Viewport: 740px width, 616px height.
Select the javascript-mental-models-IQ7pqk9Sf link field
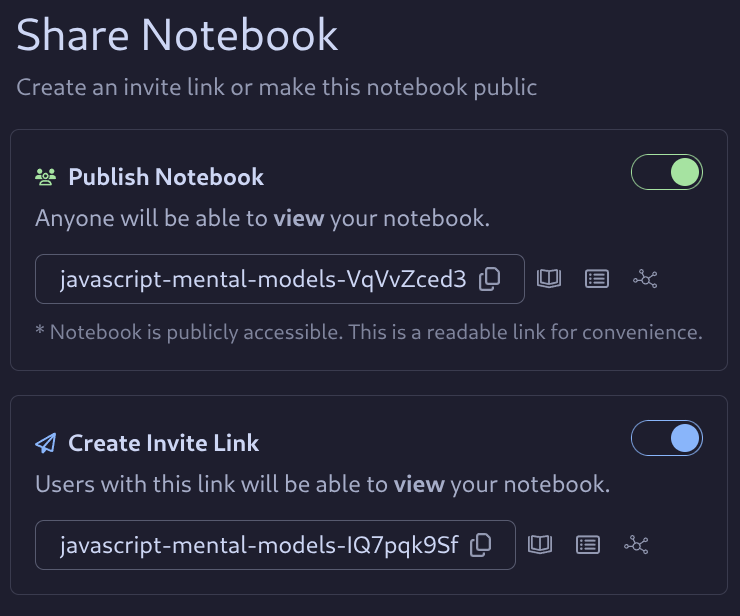coord(258,545)
